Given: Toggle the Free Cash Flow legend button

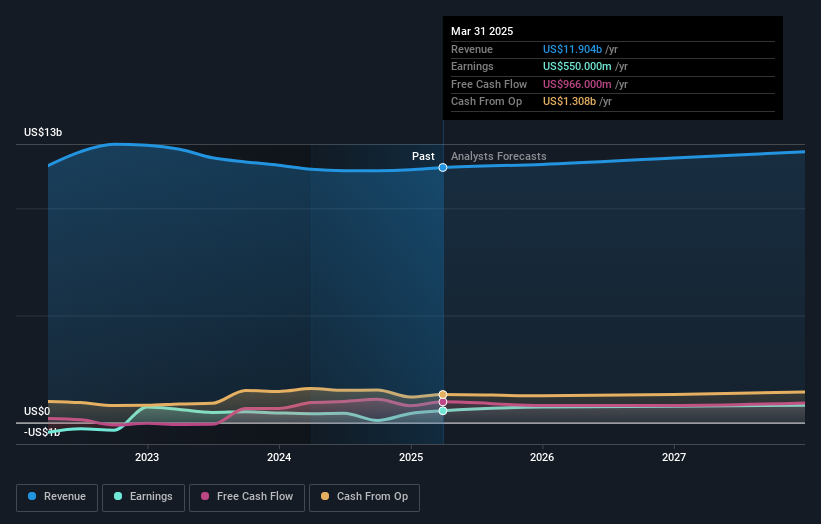Looking at the screenshot, I should [247, 497].
